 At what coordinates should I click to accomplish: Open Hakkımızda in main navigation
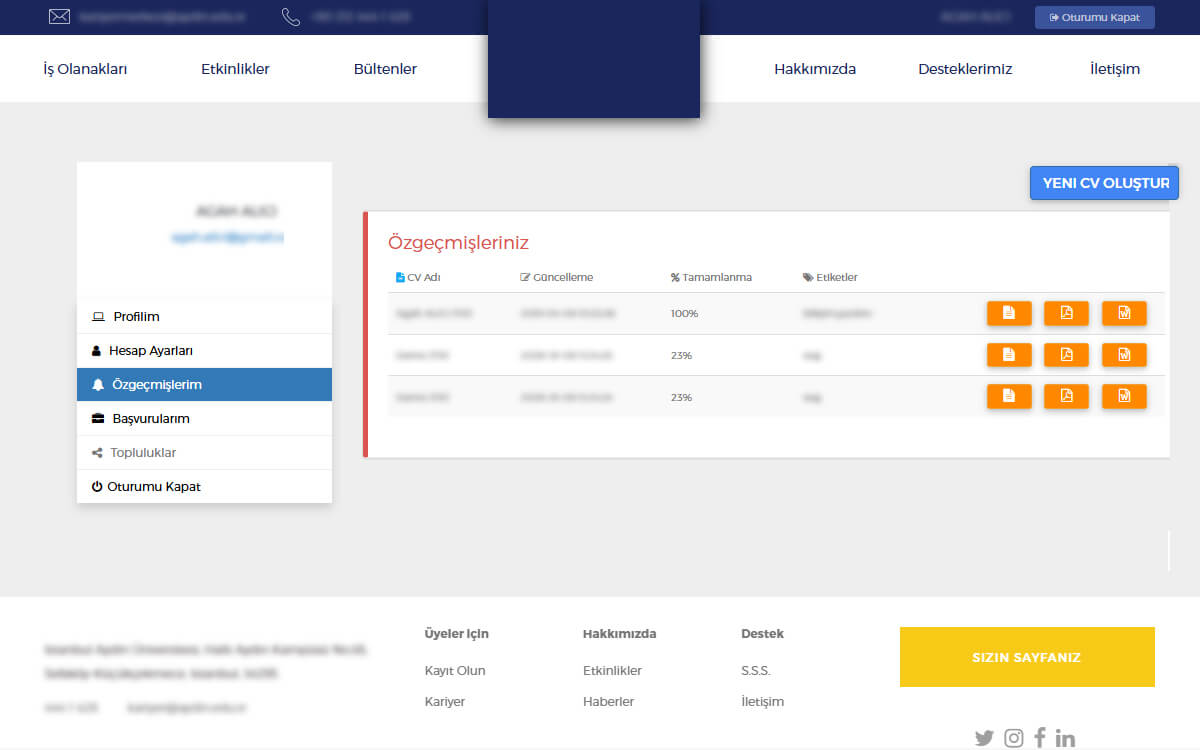[815, 69]
